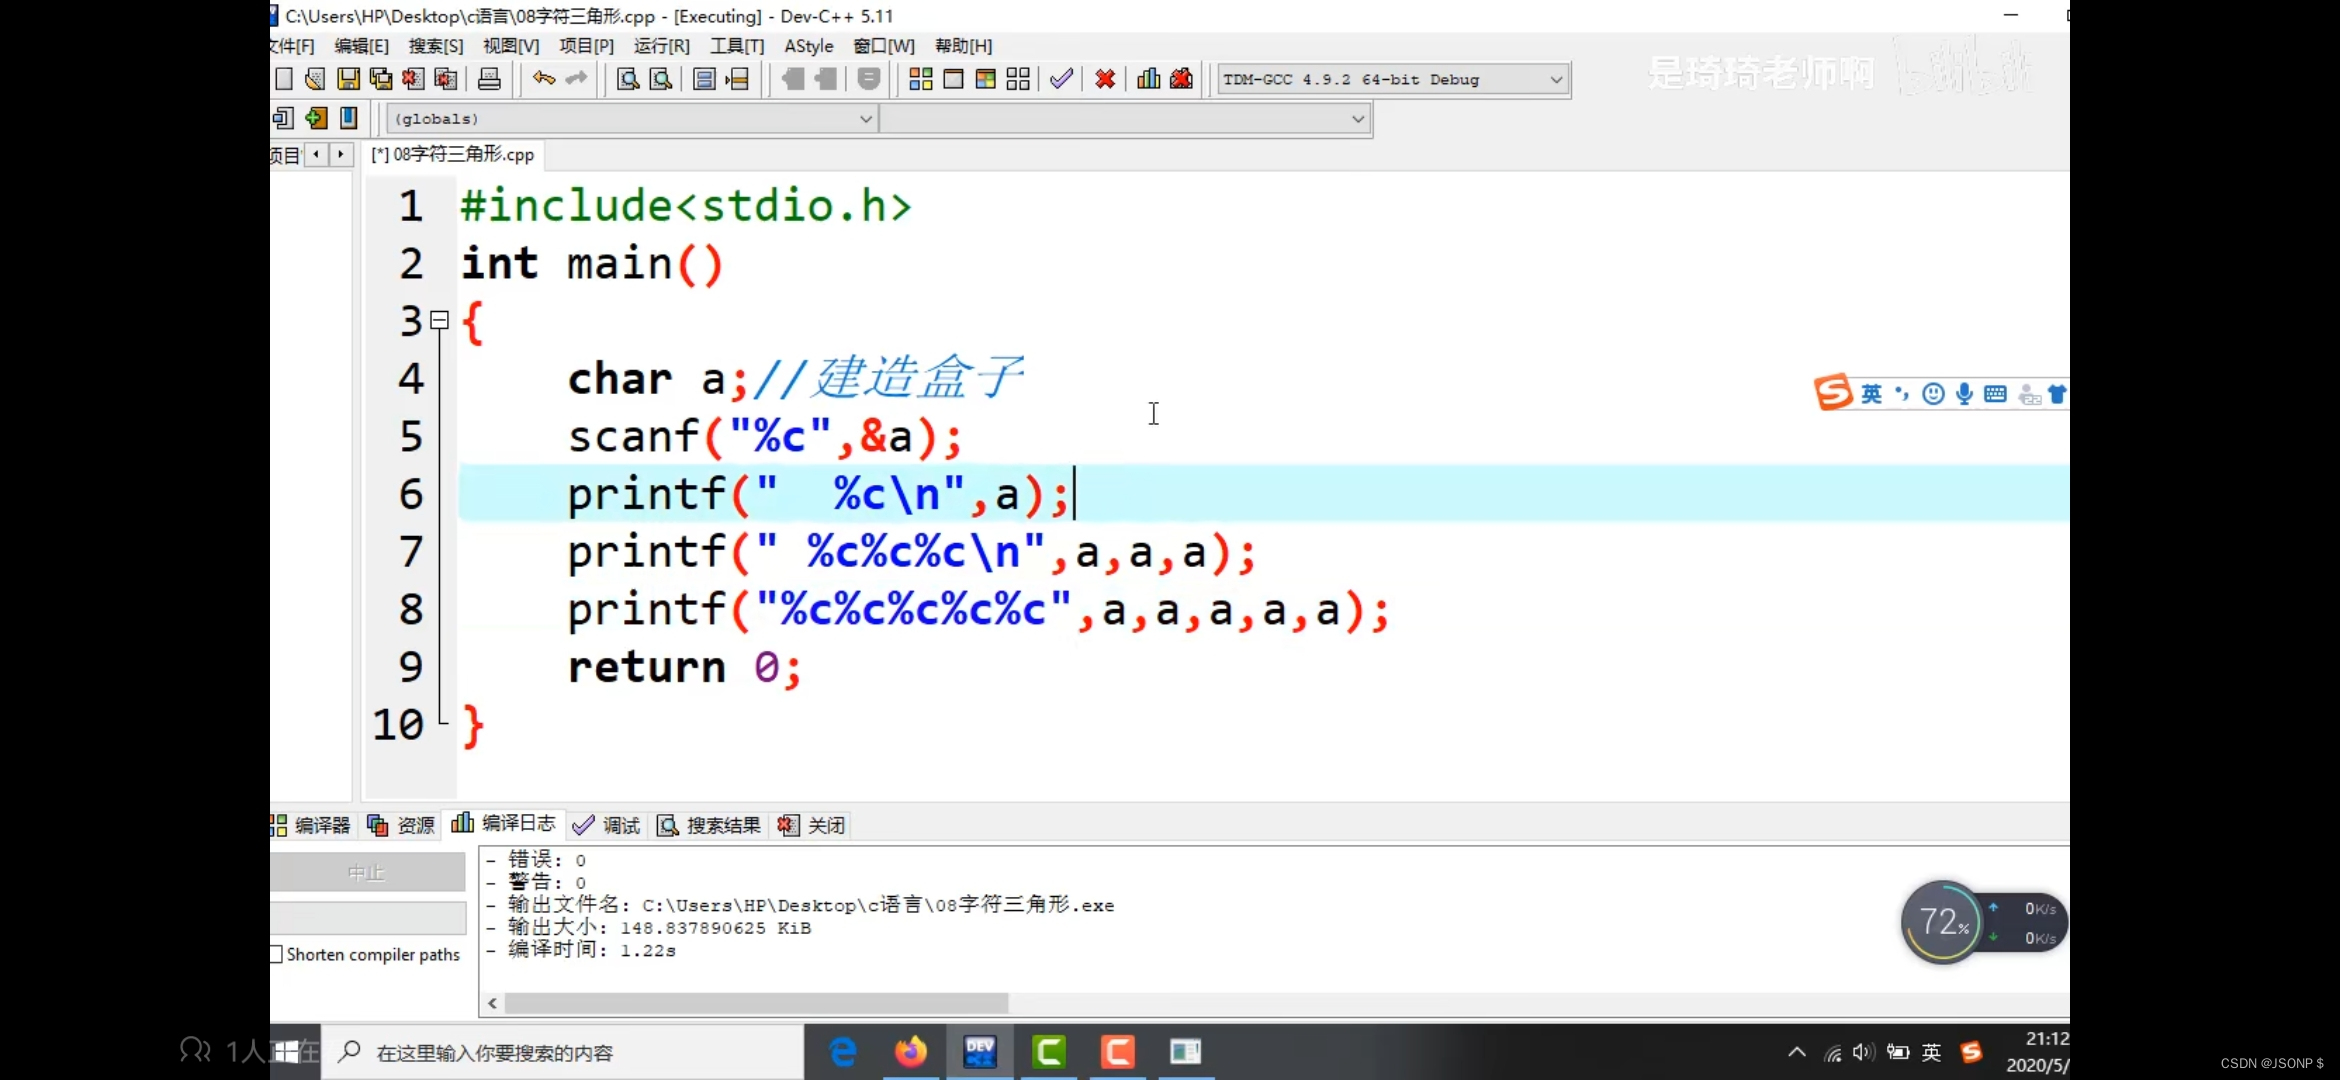Click the Undo arrow icon
This screenshot has height=1080, width=2340.
click(543, 79)
